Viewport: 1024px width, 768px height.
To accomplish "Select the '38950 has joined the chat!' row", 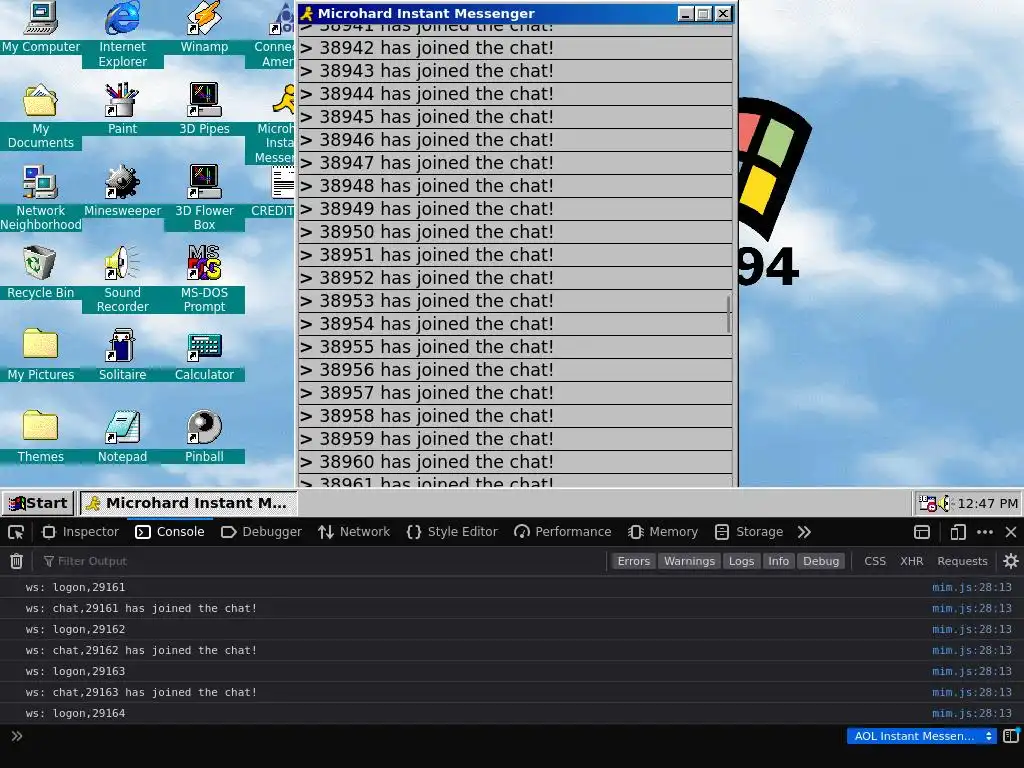I will tap(515, 232).
